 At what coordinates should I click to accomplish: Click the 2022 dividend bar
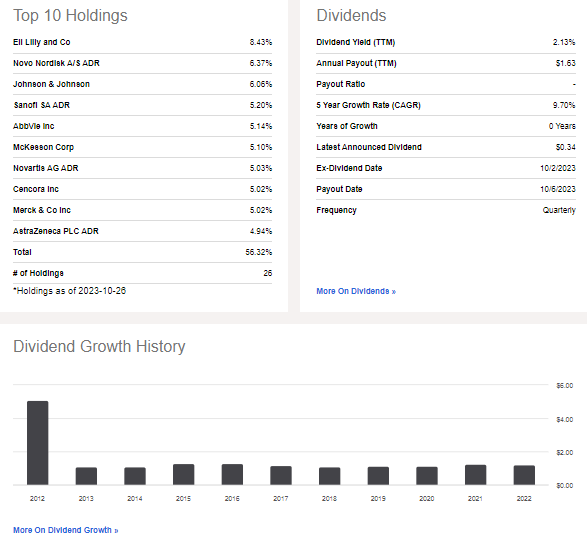click(x=524, y=475)
